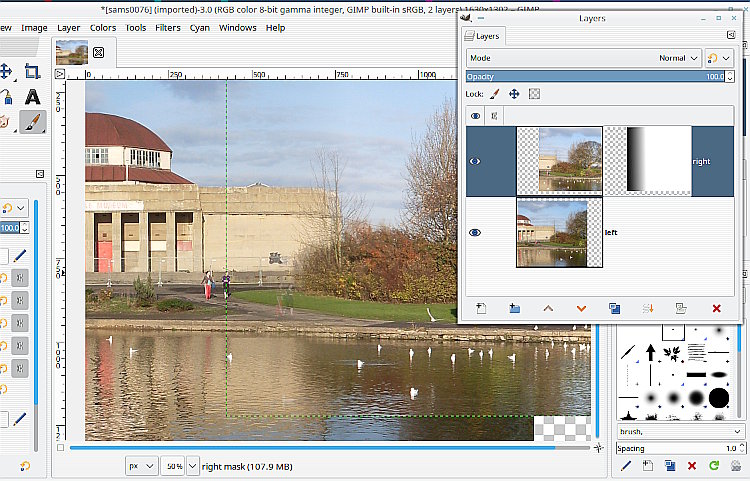Hide the 'left' layer using eye icon
750x481 pixels.
point(475,232)
